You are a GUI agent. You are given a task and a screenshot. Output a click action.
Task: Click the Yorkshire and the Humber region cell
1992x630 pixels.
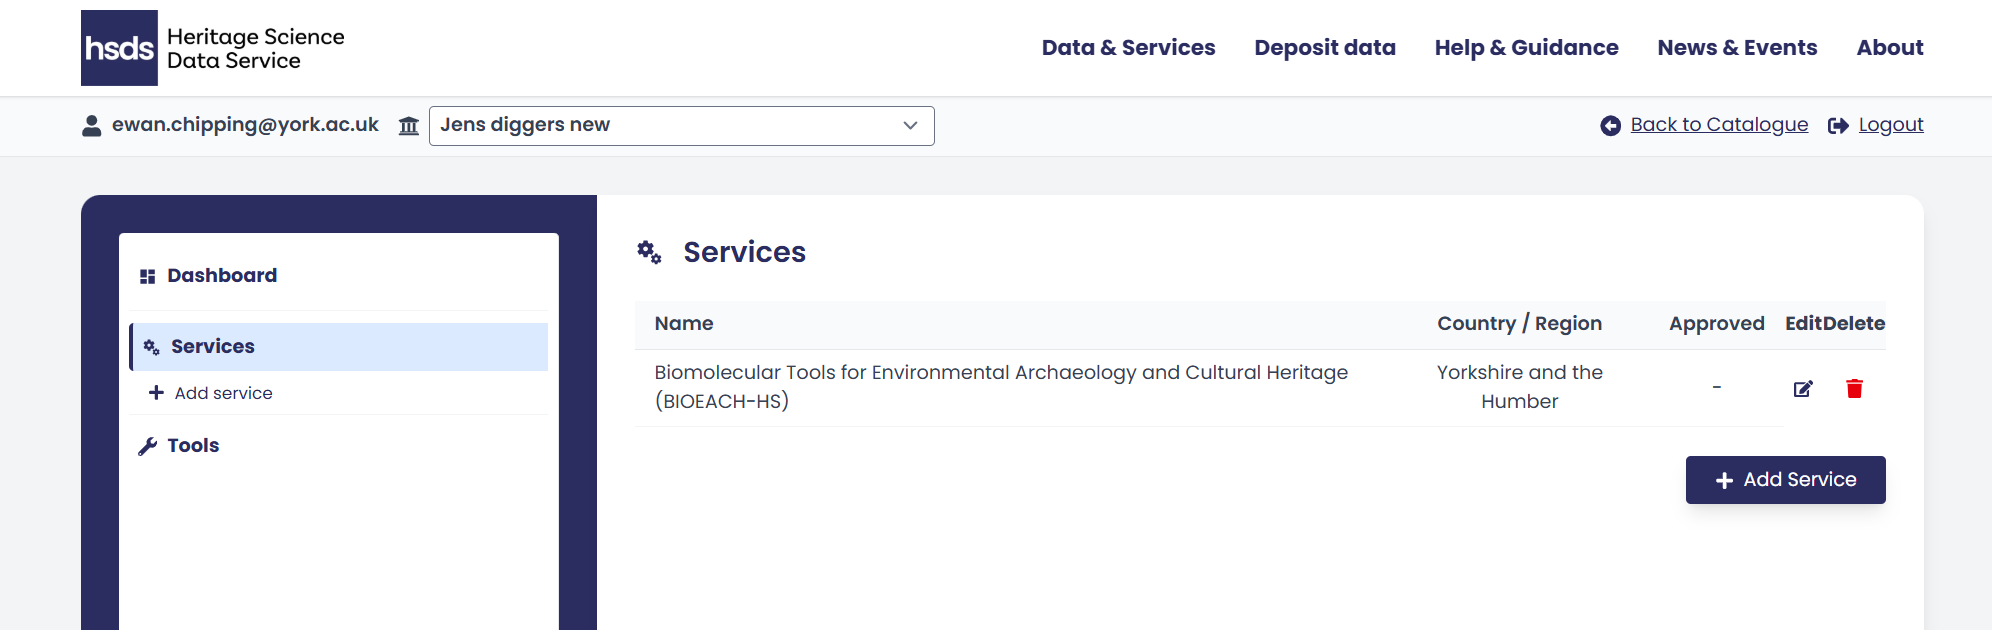1519,387
